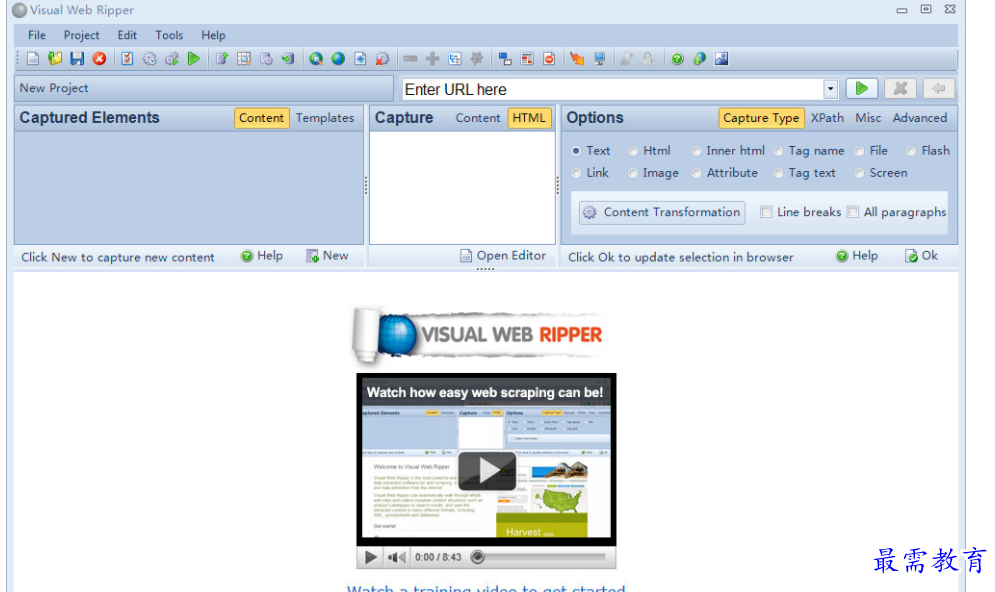
Task: Click the Content Transformation button
Action: 662,212
